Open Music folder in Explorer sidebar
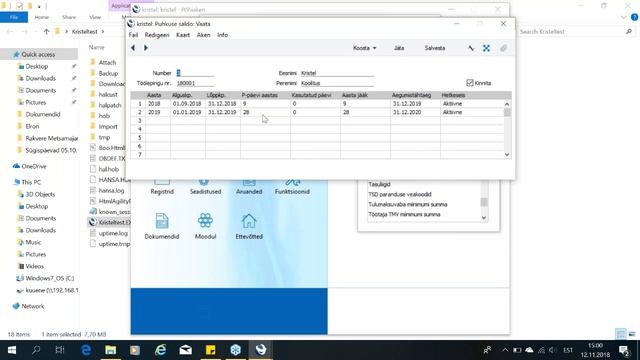This screenshot has height=360, width=640. pos(33,242)
